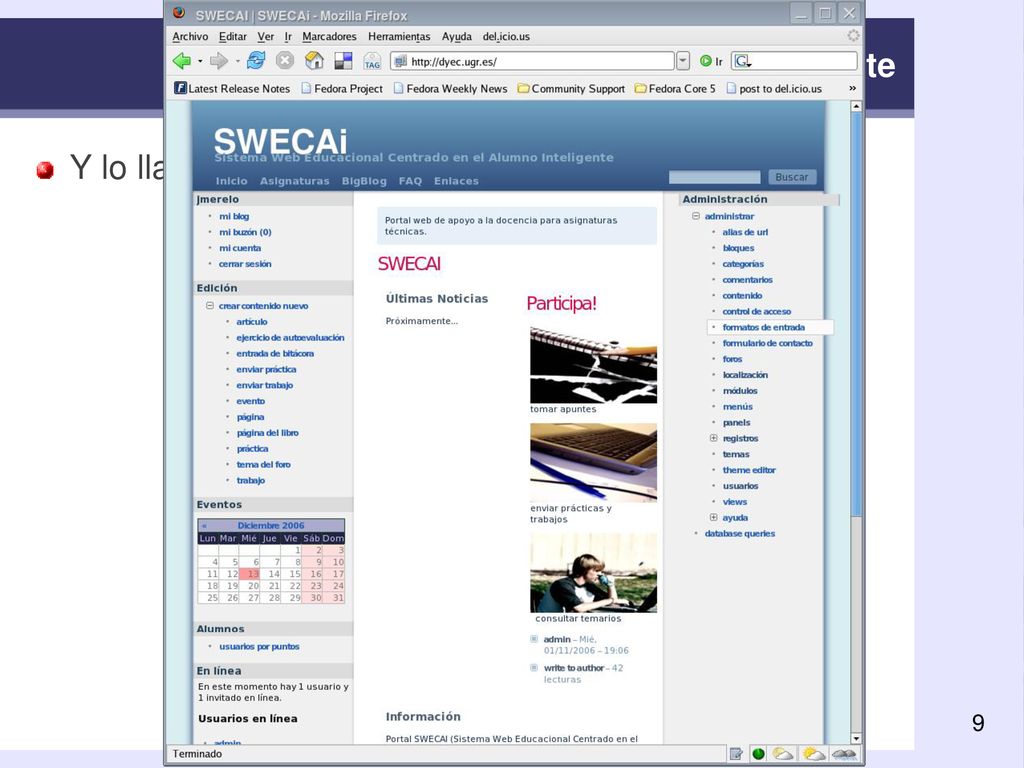Click the laptop enviar prácticas thumbnail
The height and width of the screenshot is (768, 1024).
593,463
